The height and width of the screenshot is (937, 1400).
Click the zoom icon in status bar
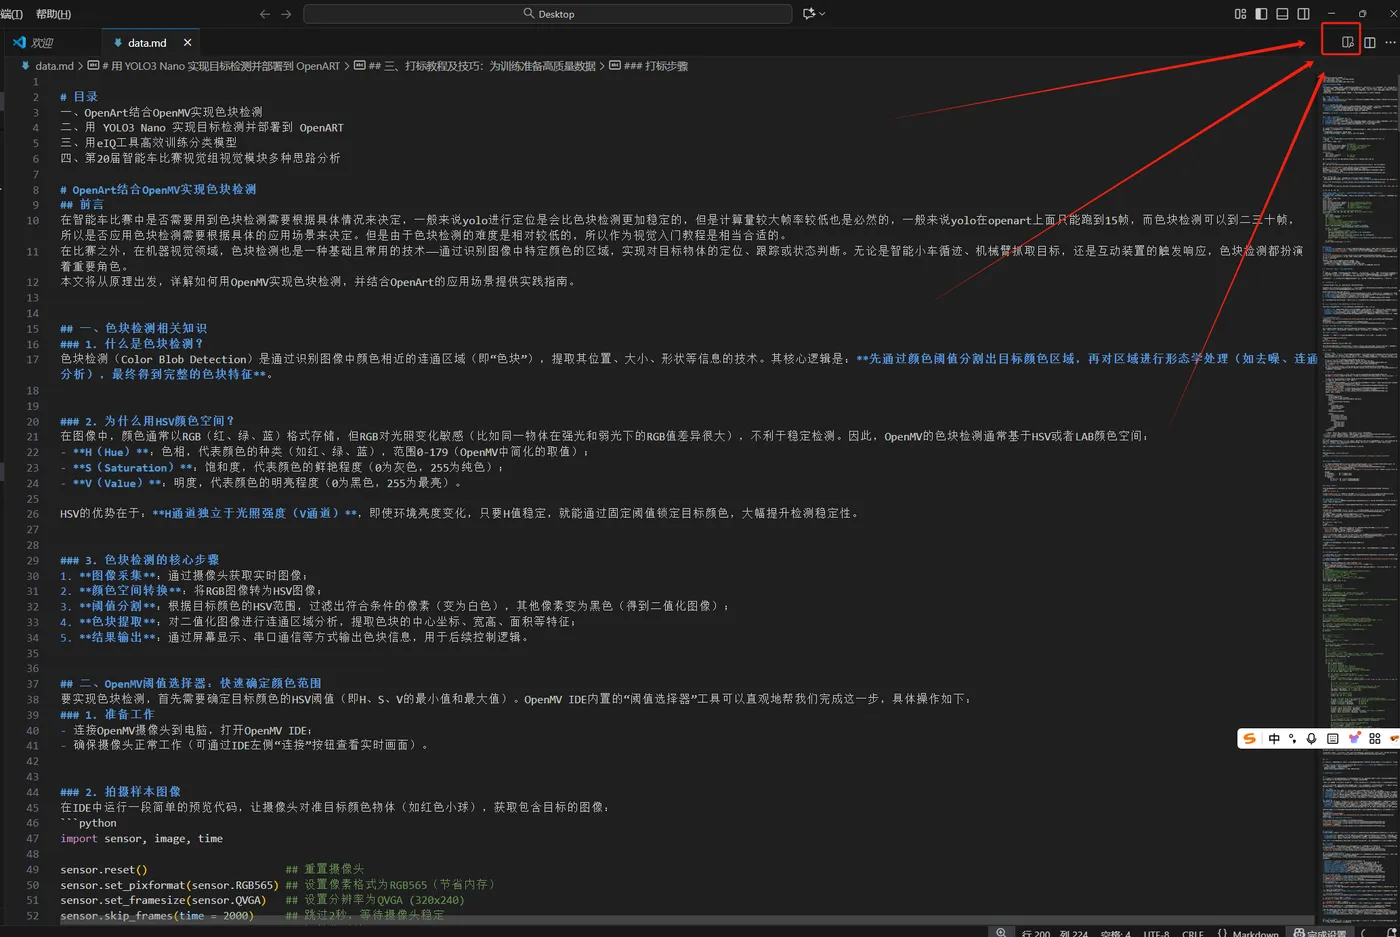(1001, 932)
